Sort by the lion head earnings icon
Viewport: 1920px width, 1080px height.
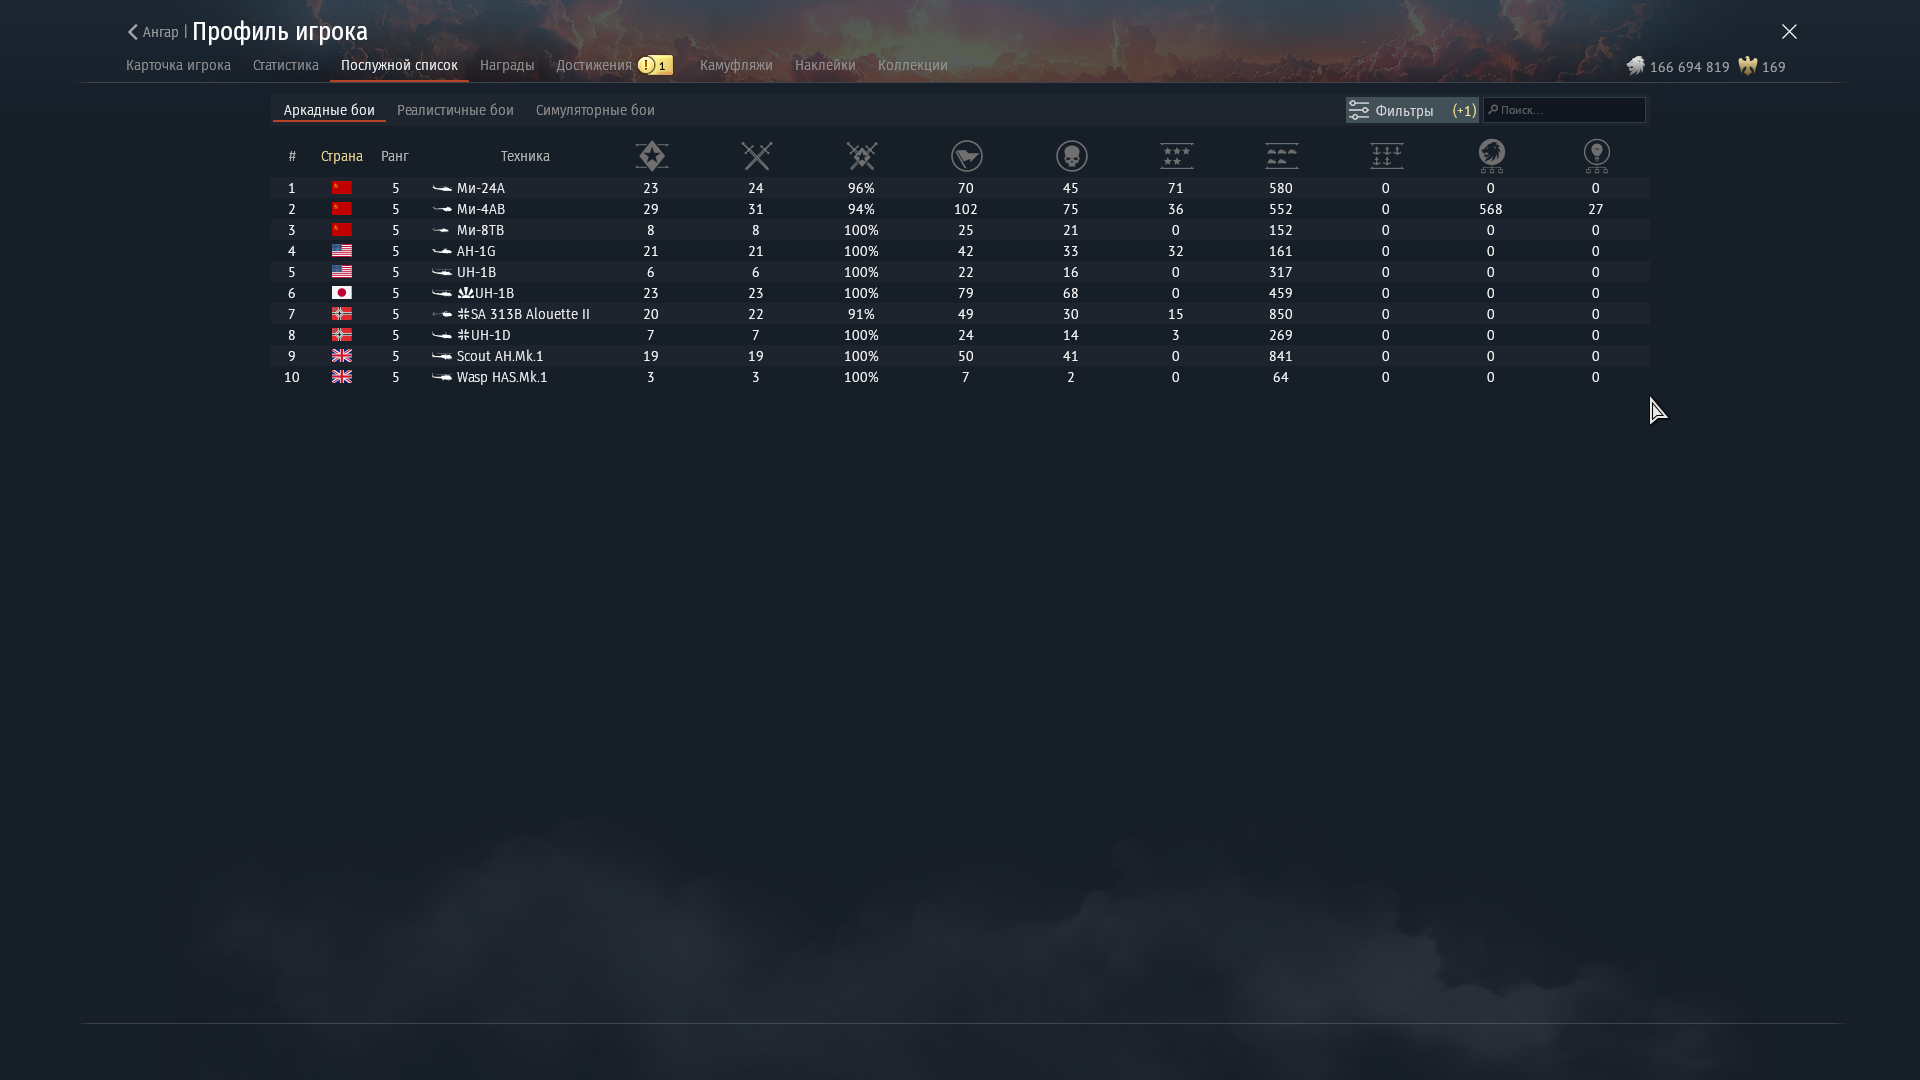click(1491, 156)
